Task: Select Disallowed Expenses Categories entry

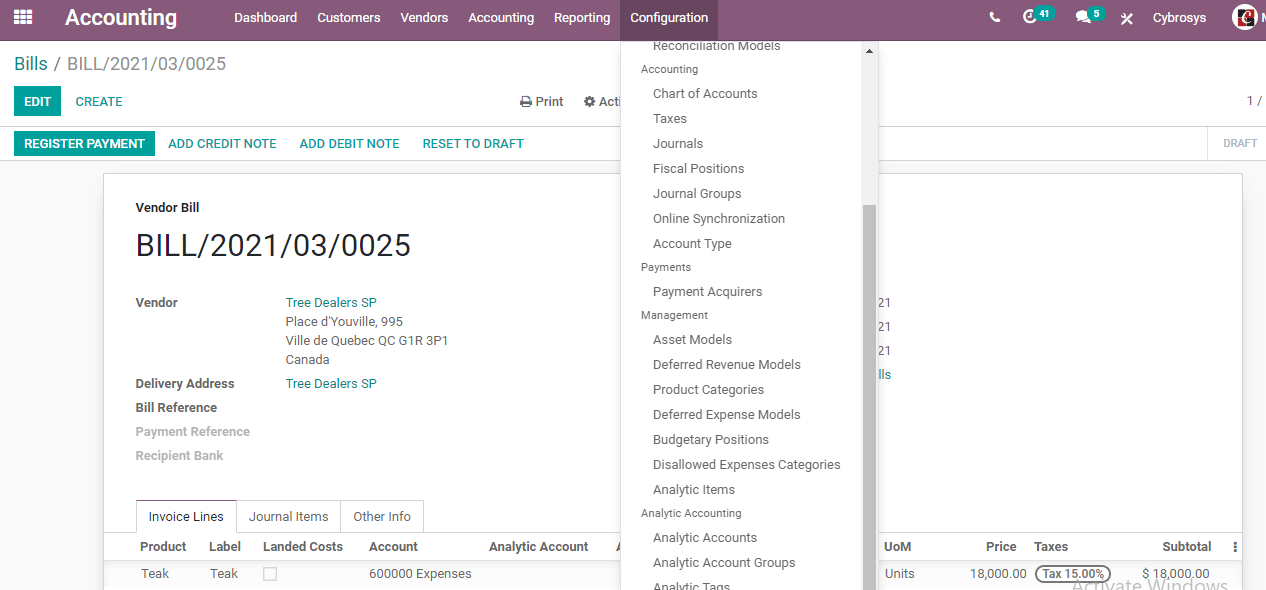Action: pyautogui.click(x=747, y=465)
